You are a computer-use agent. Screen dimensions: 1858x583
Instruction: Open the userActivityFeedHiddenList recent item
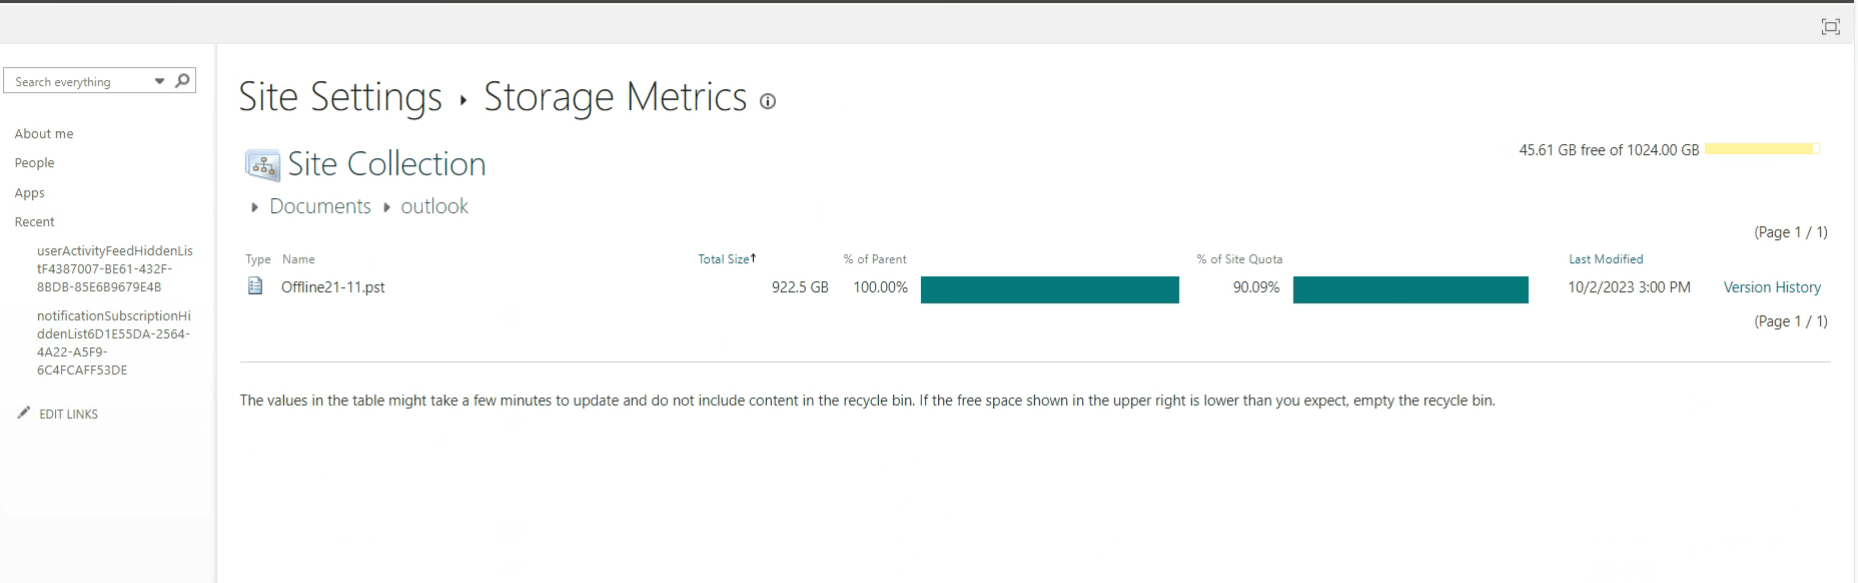114,269
